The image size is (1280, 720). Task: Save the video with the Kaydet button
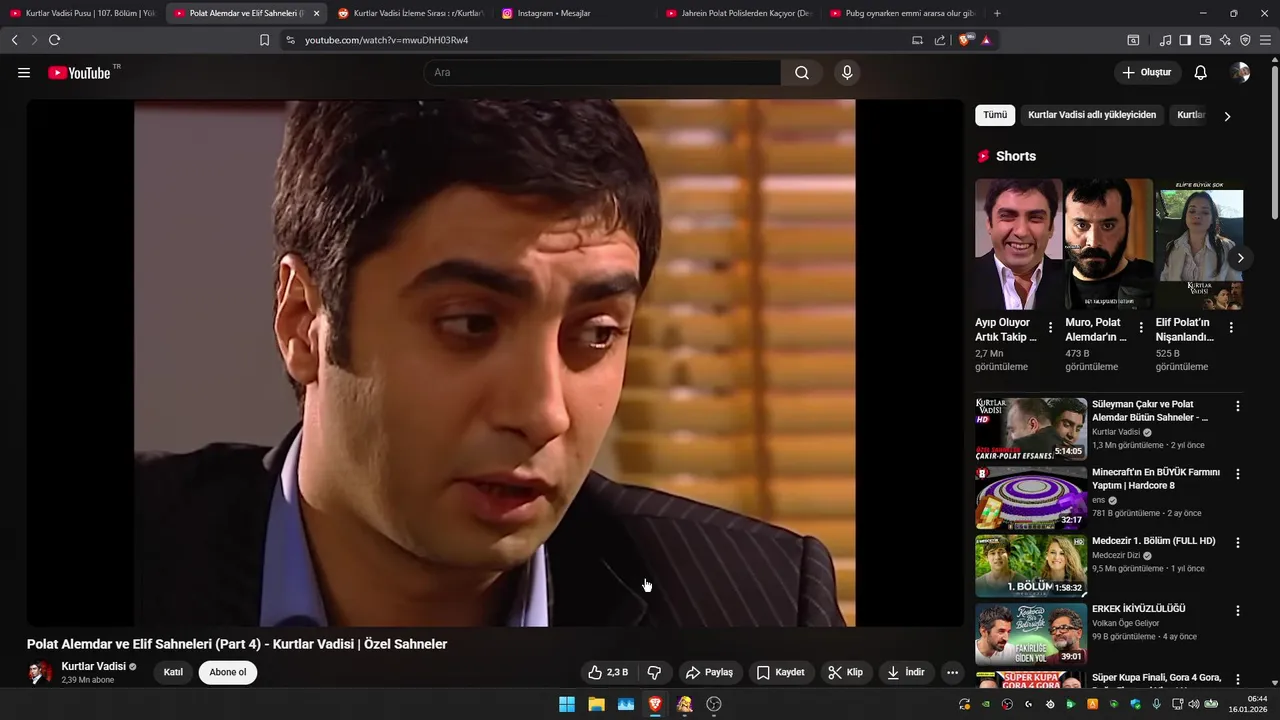780,672
